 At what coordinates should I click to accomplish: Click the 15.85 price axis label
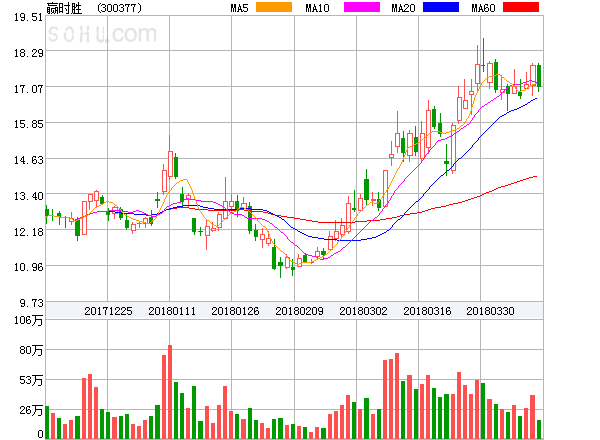pos(28,124)
